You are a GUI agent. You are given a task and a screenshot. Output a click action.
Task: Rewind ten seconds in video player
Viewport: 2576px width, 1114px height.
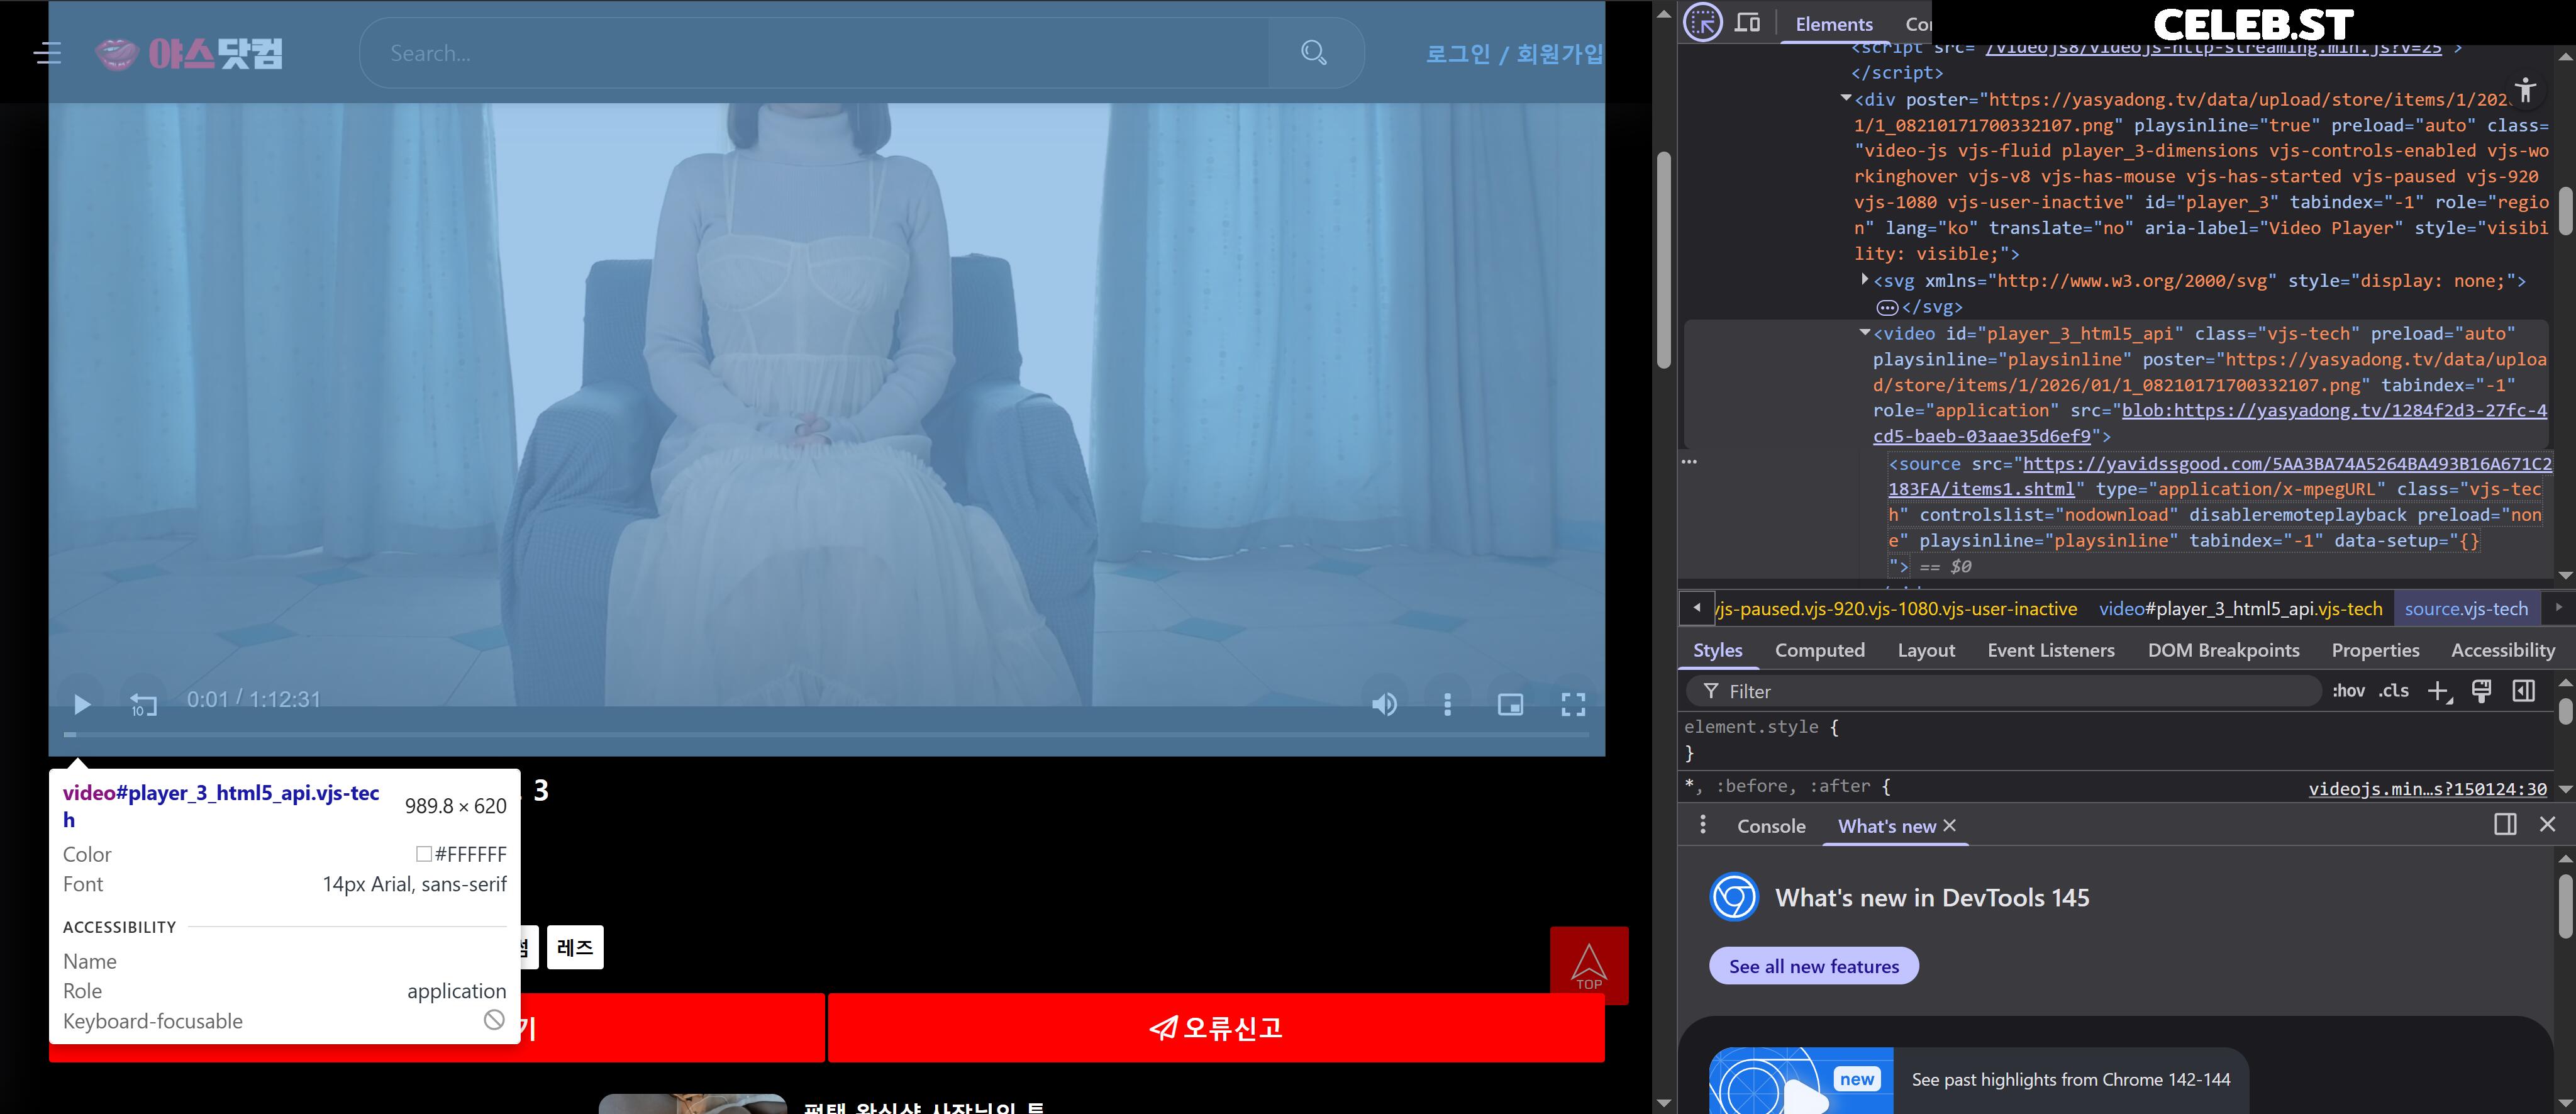(x=143, y=704)
